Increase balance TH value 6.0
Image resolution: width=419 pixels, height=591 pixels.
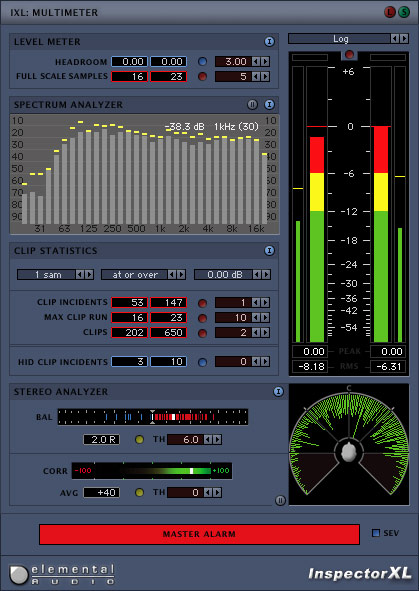pos(217,439)
